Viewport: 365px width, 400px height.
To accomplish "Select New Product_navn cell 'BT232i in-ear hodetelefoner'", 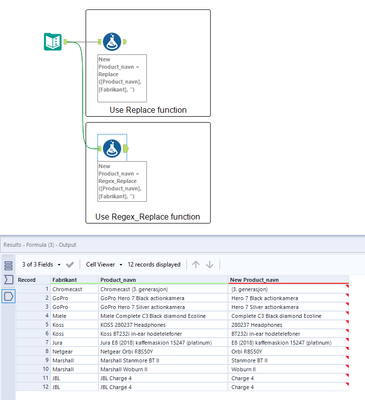I will [x=288, y=334].
